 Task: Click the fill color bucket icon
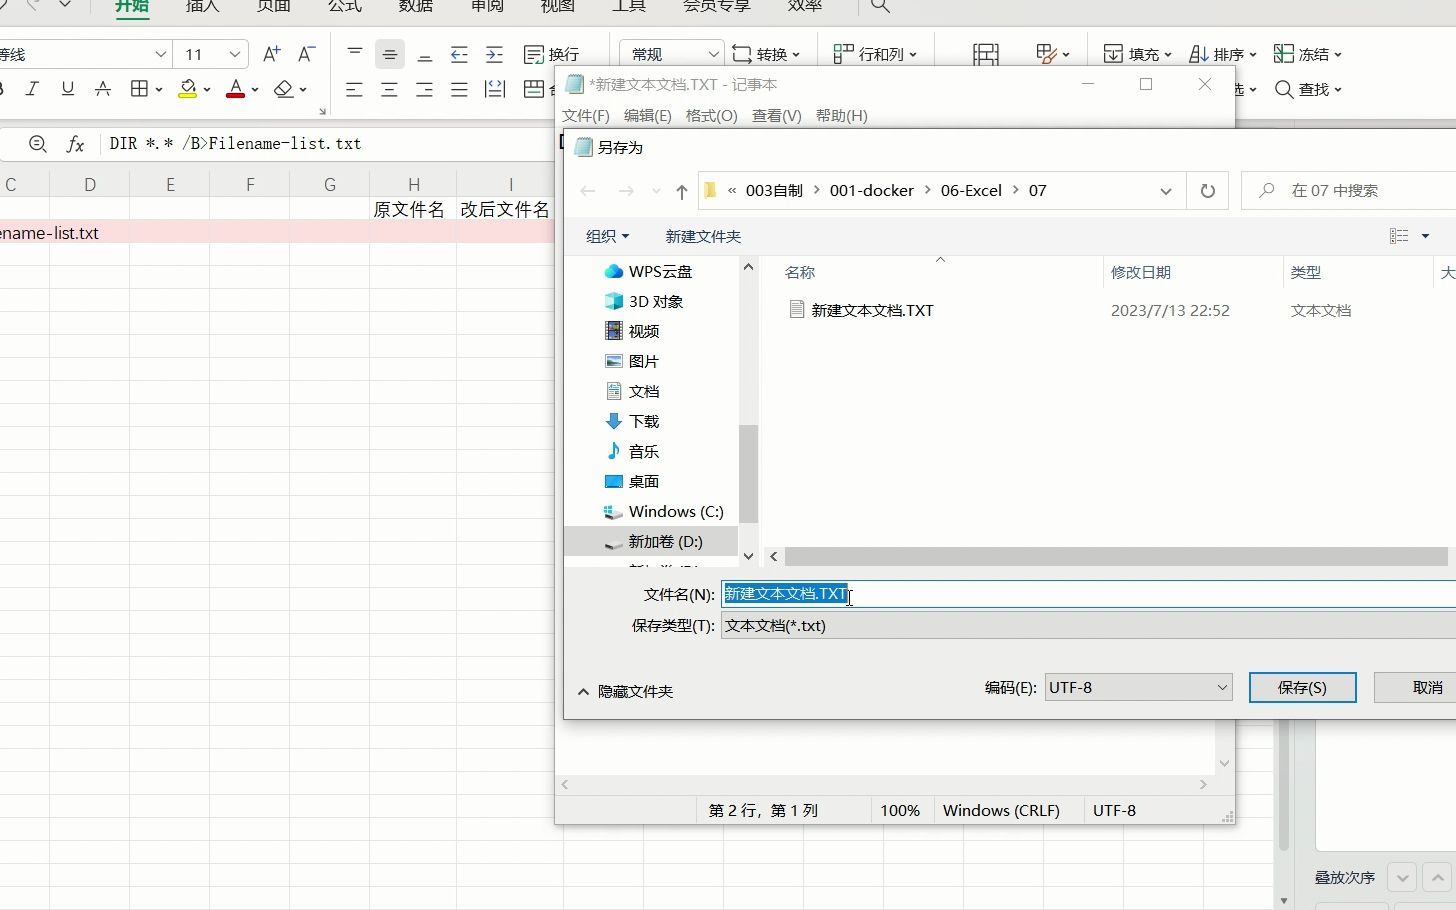pos(188,89)
